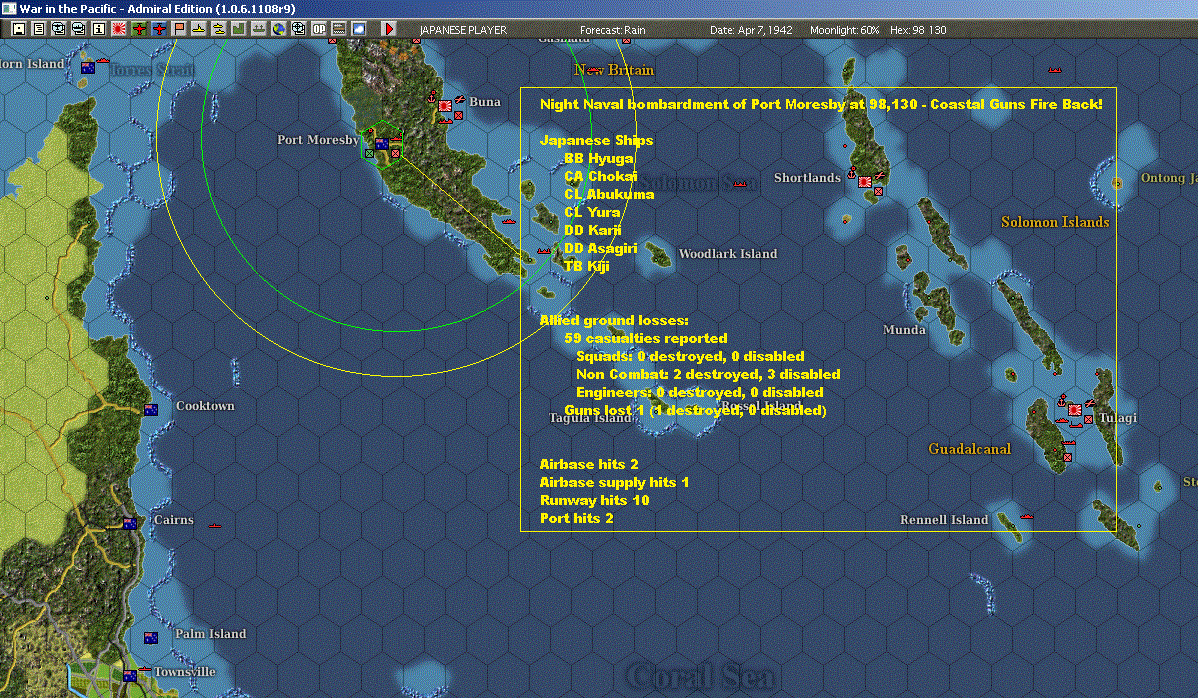Click the two yellow ships toolbar icon

coord(219,29)
